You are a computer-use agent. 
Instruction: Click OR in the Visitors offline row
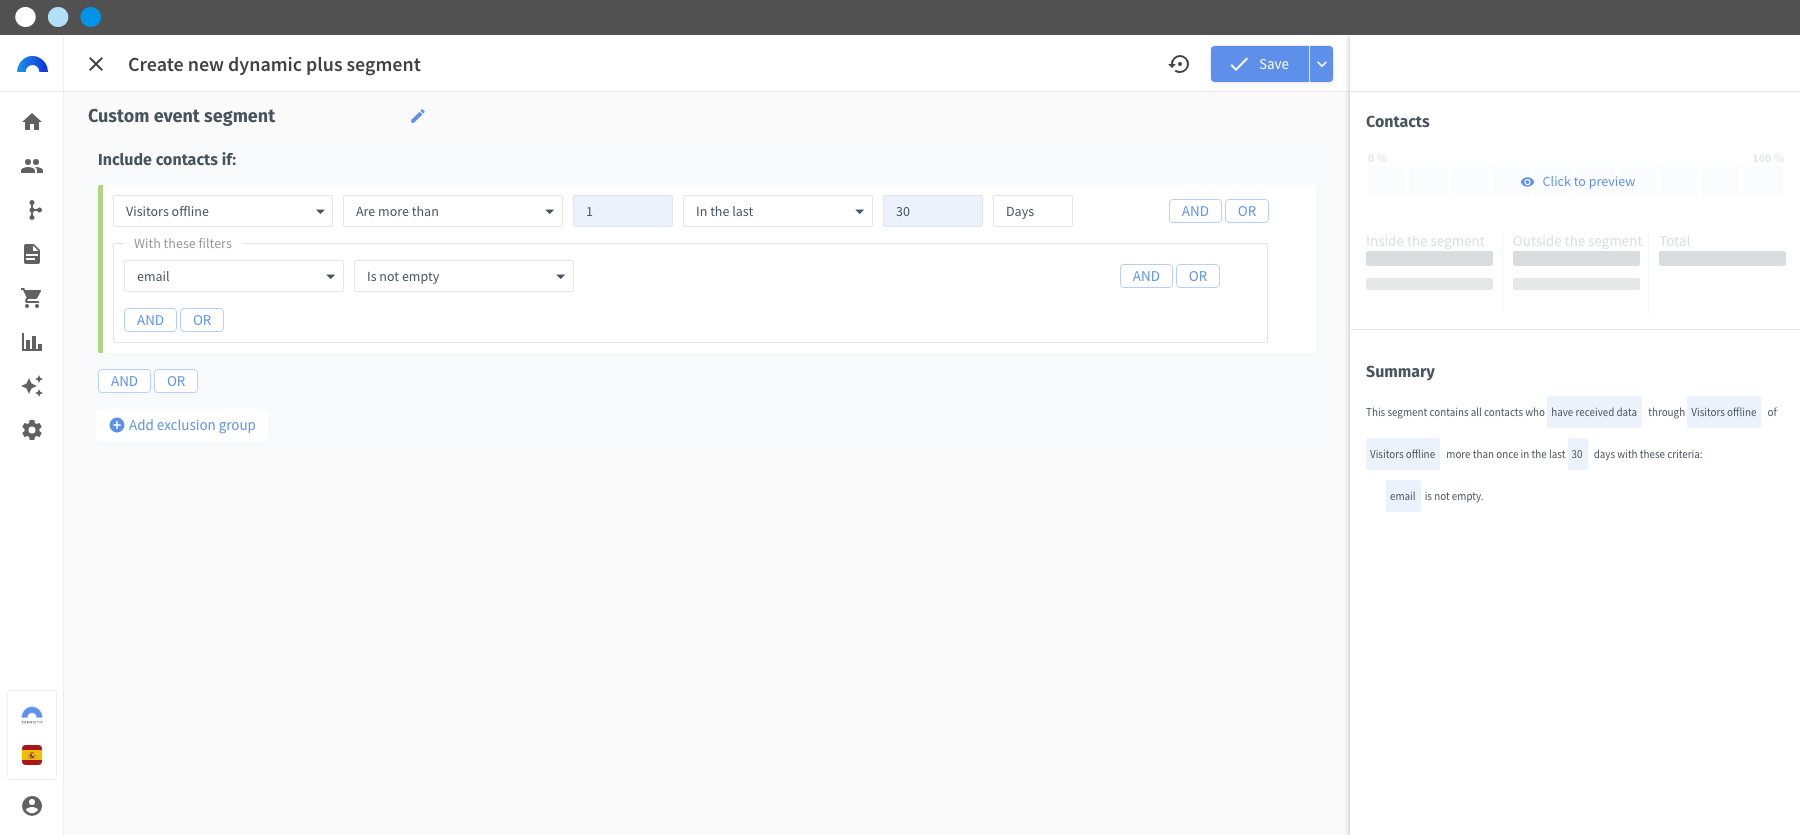pos(1247,211)
